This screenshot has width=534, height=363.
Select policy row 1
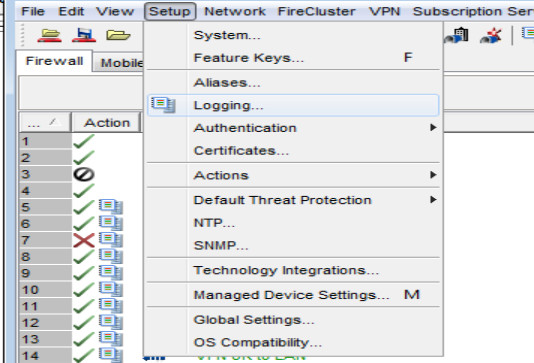[45, 141]
